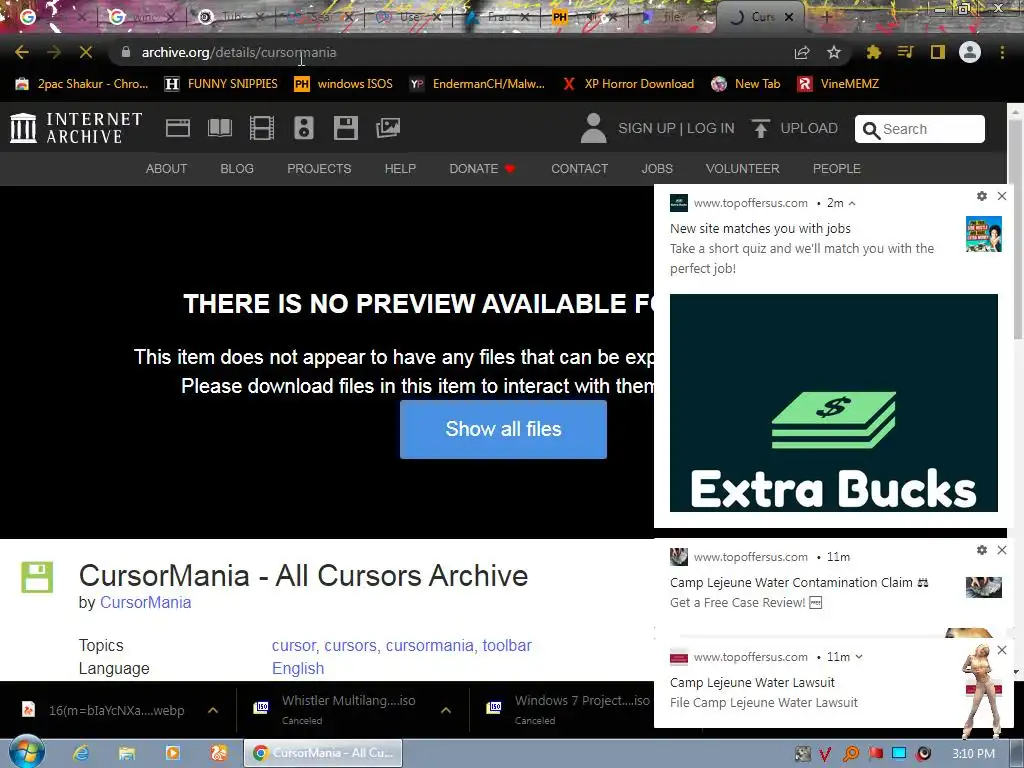This screenshot has height=768, width=1024.
Task: Open the DONATE menu item
Action: coord(483,168)
